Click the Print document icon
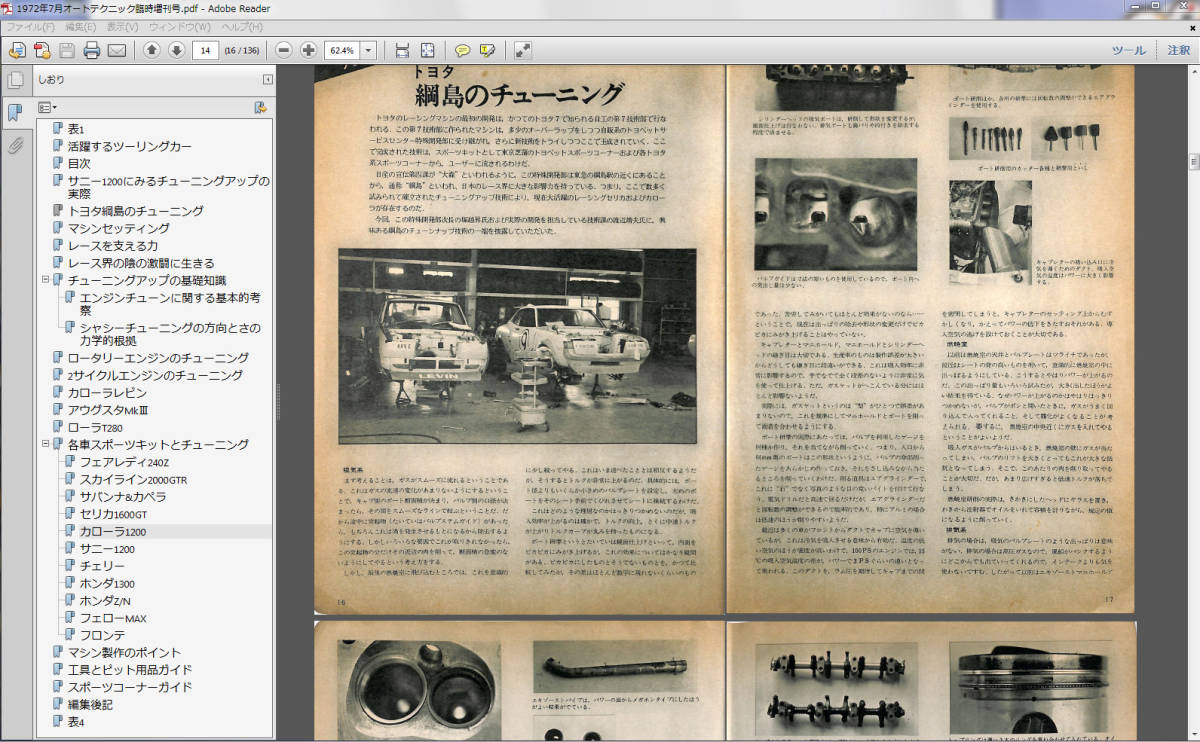The height and width of the screenshot is (742, 1200). tap(92, 50)
